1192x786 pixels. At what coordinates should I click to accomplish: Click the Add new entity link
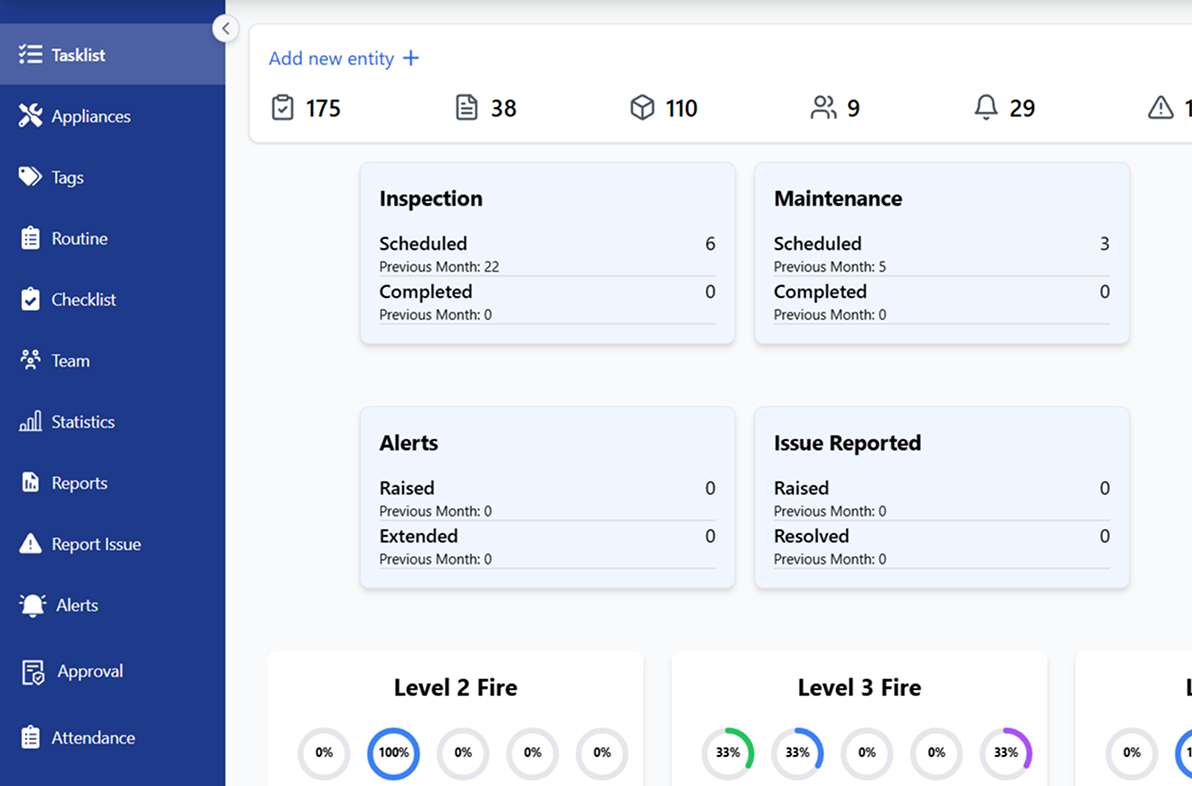pos(343,59)
